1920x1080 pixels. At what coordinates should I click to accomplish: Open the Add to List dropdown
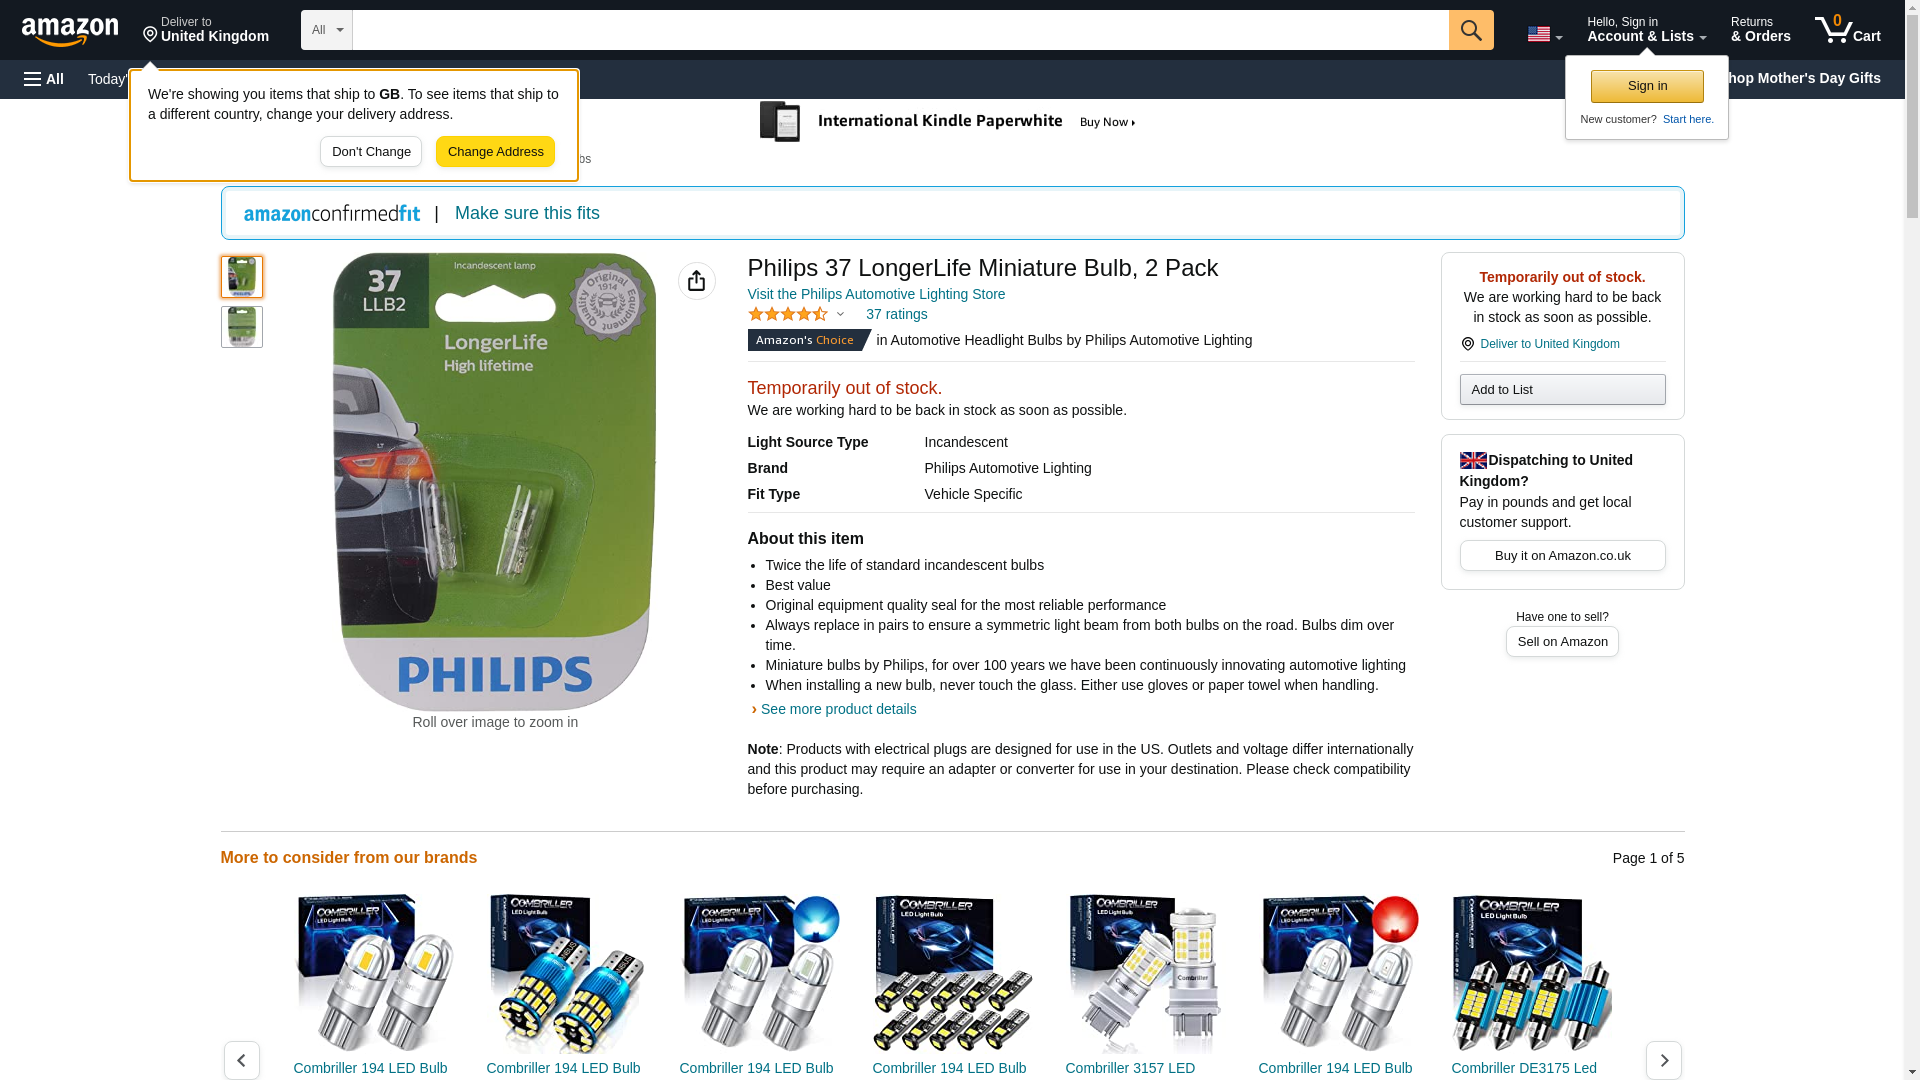pyautogui.click(x=1562, y=389)
